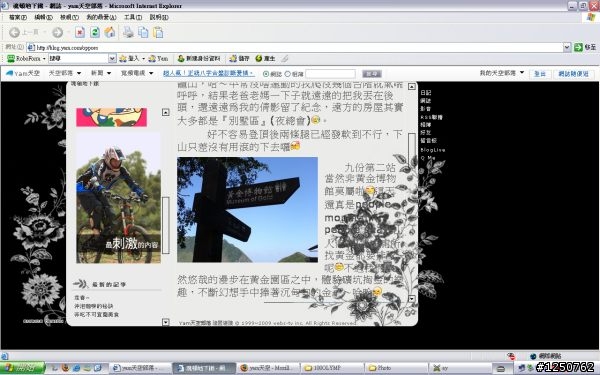Open the 編輯 (Edit) menu
This screenshot has height=375, width=600.
(43, 17)
